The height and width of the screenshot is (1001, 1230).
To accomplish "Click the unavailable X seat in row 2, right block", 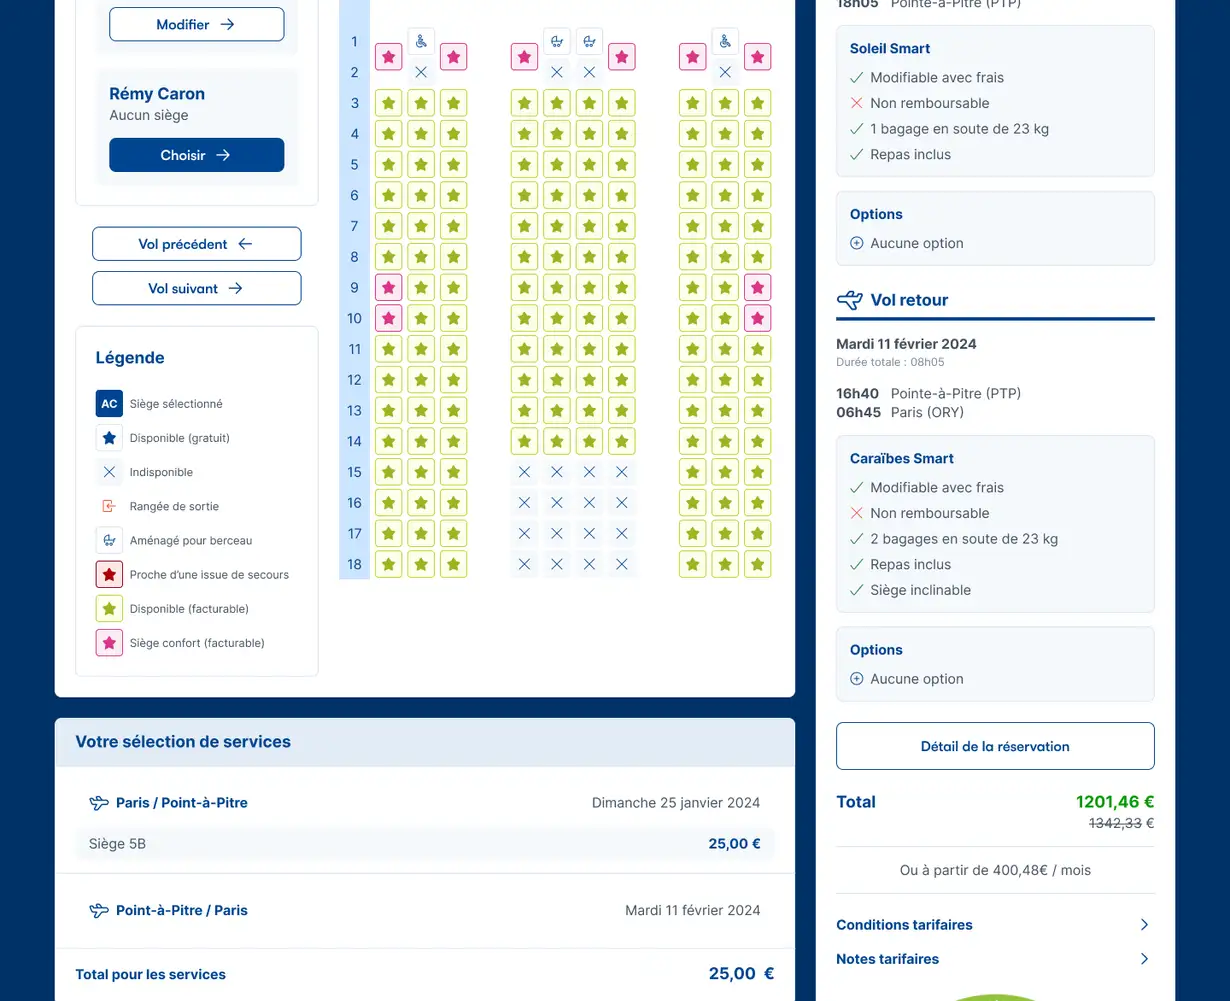I will [725, 72].
